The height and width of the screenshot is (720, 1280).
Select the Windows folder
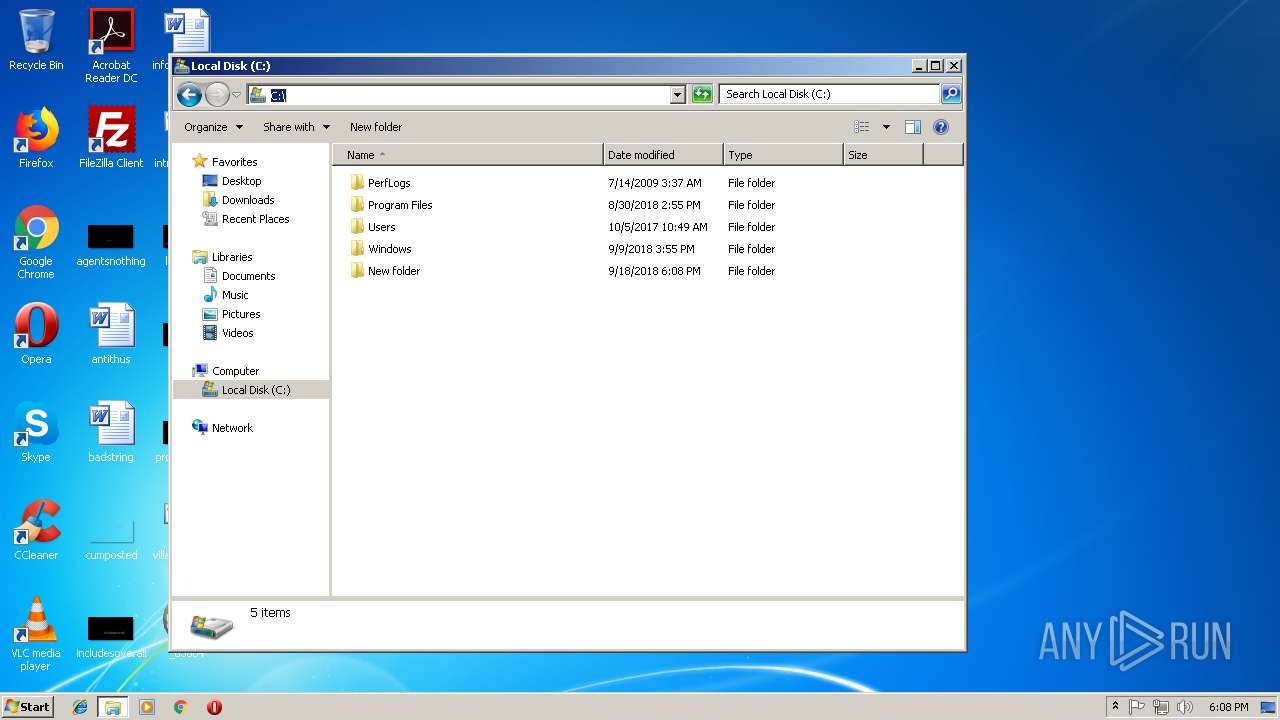[381, 249]
